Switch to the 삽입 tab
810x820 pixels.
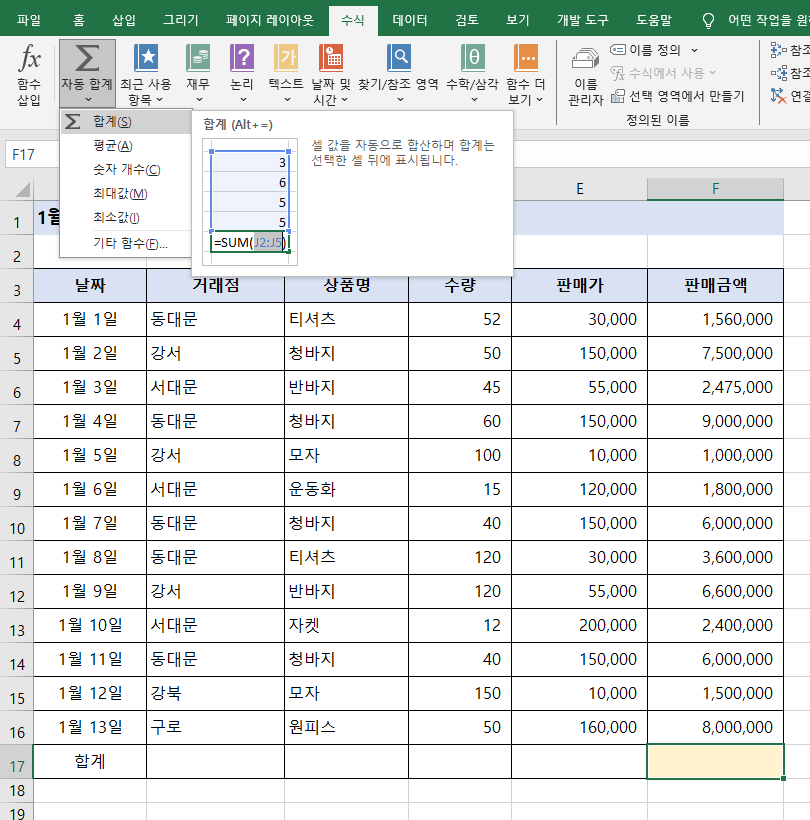pyautogui.click(x=124, y=20)
